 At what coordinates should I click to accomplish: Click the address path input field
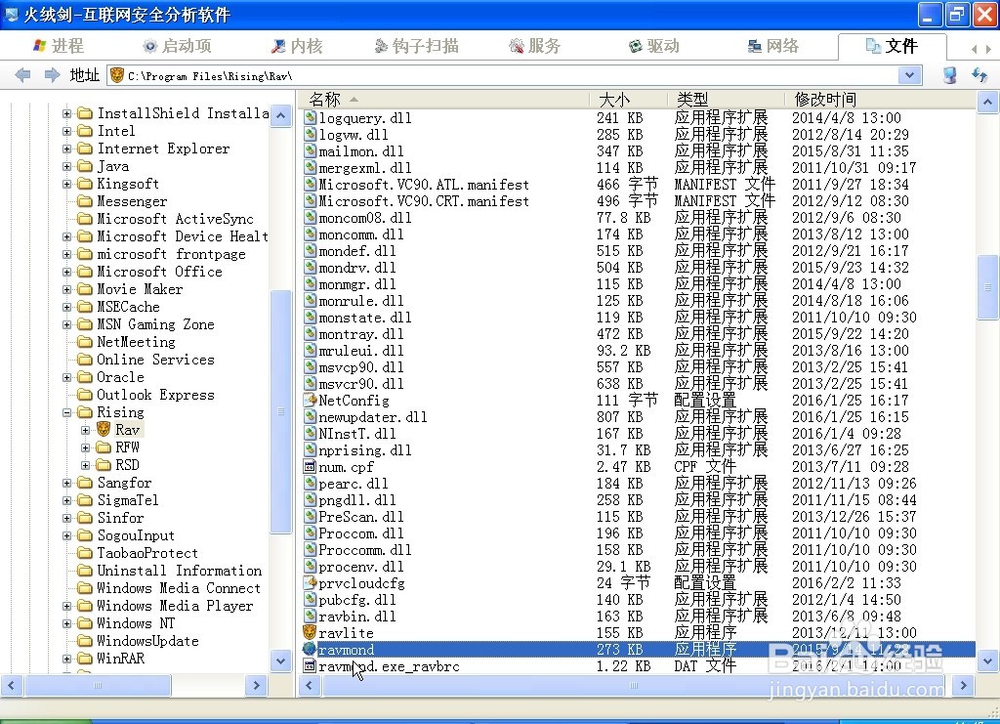(514, 76)
